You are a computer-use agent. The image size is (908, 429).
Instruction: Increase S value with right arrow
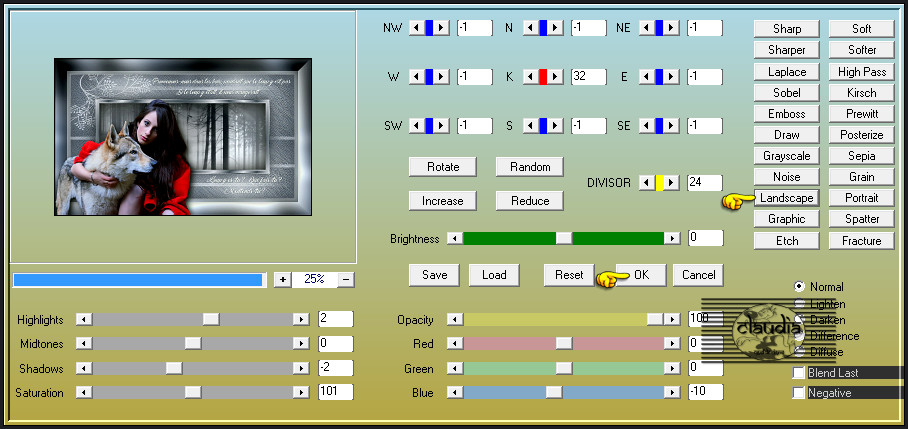click(555, 126)
